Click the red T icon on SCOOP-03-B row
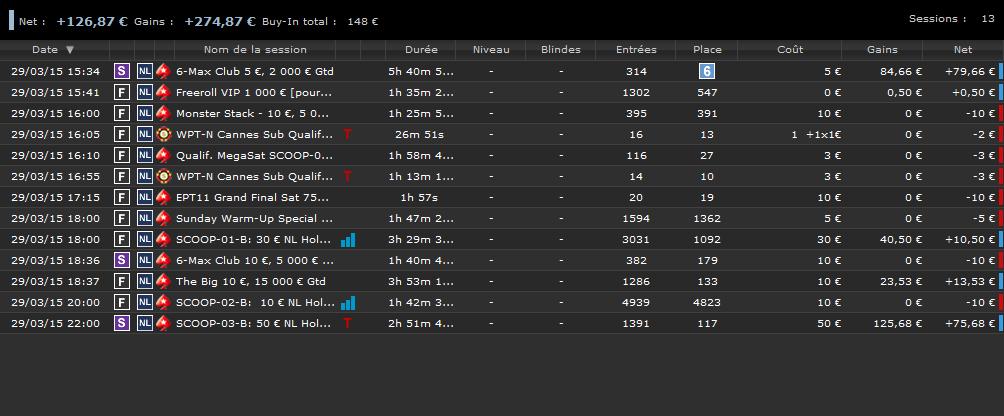The height and width of the screenshot is (416, 1004). (347, 323)
